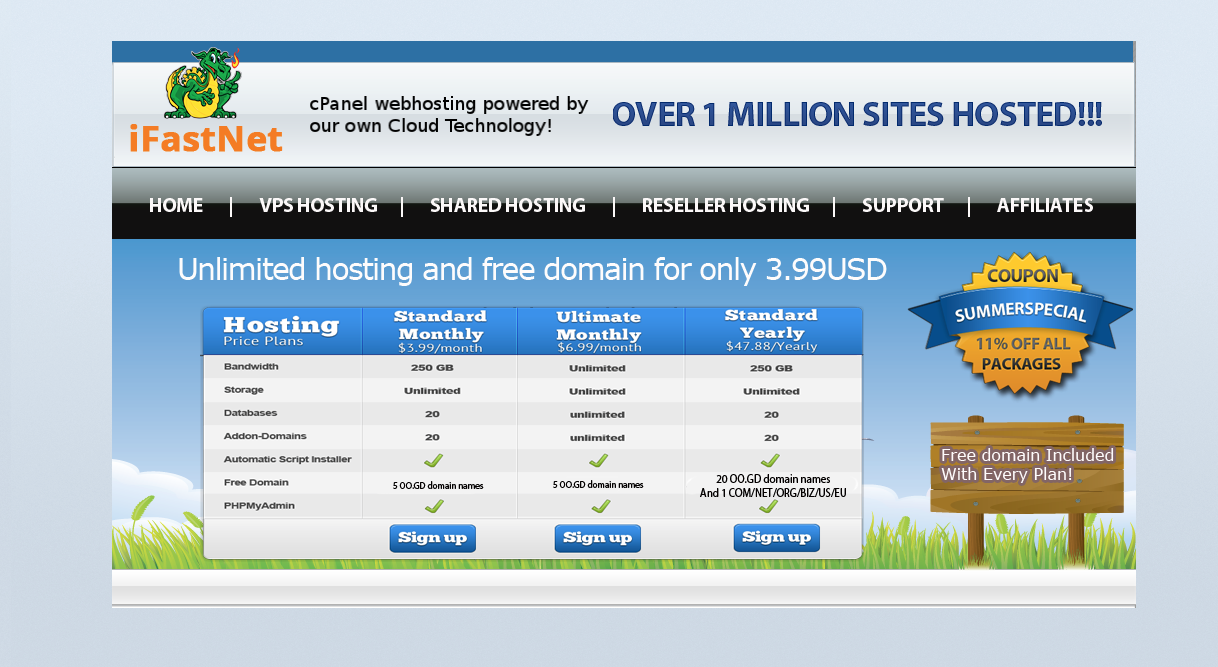Image resolution: width=1218 pixels, height=667 pixels.
Task: Click 250 GB bandwidth under Standard Yearly
Action: (772, 368)
